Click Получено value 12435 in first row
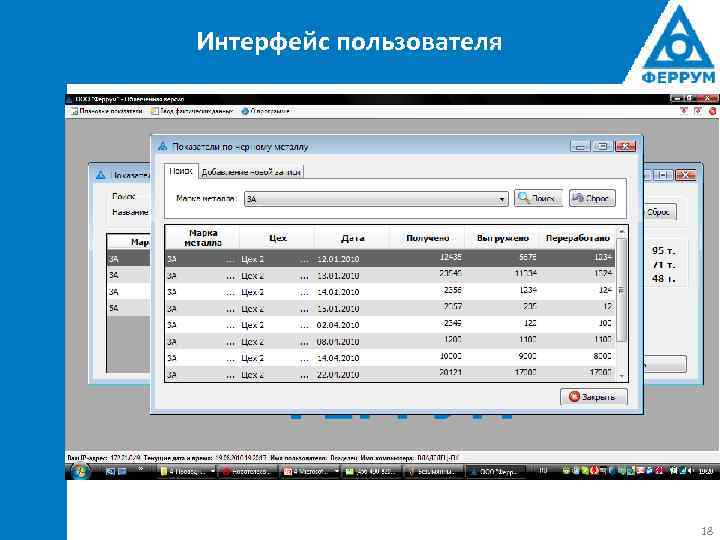Screen dimensions: 720x540 (x=450, y=257)
